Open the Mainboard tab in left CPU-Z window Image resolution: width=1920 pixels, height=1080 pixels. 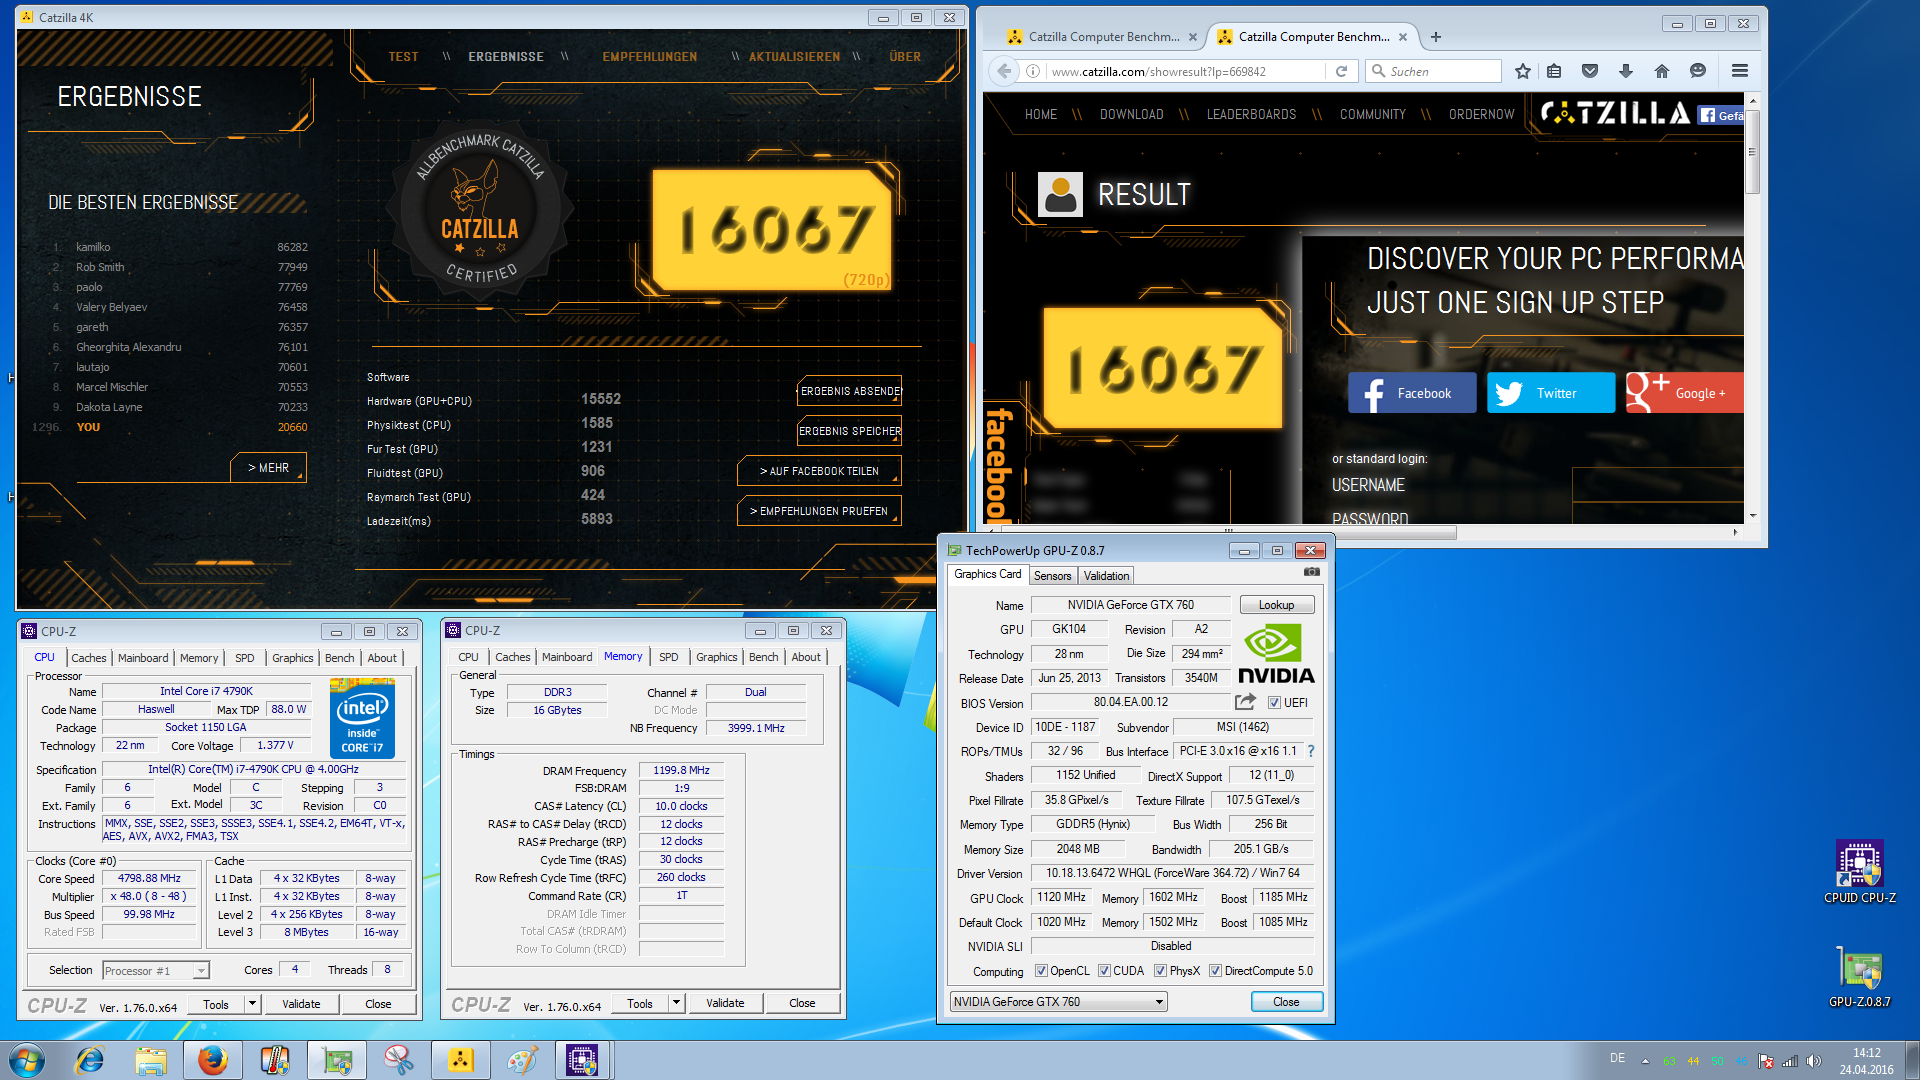pyautogui.click(x=143, y=658)
